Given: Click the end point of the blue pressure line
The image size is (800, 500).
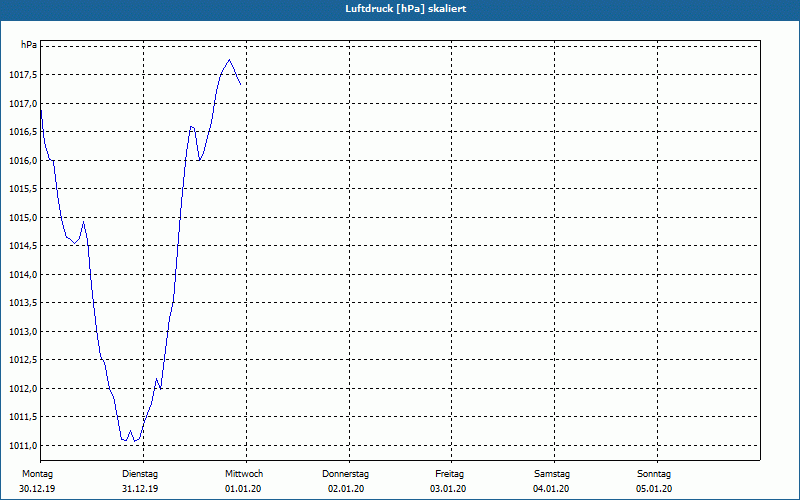Looking at the screenshot, I should 240,84.
